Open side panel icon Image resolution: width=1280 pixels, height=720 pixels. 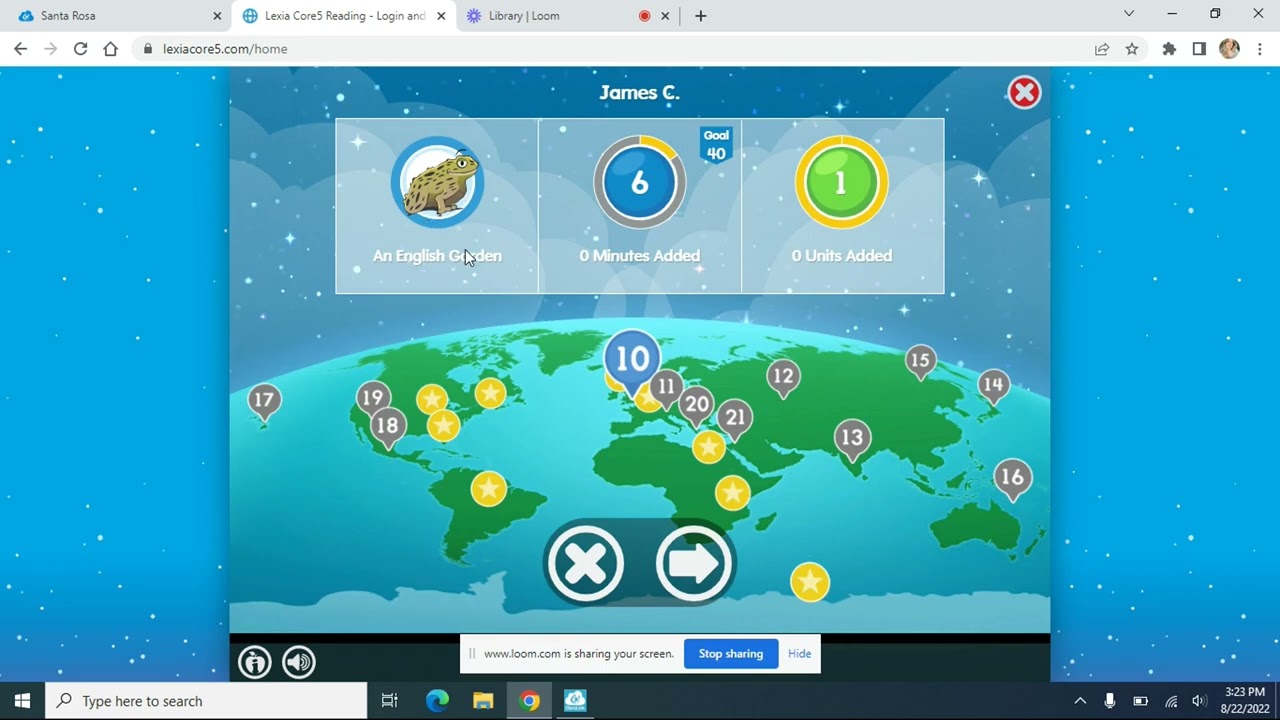(1199, 49)
